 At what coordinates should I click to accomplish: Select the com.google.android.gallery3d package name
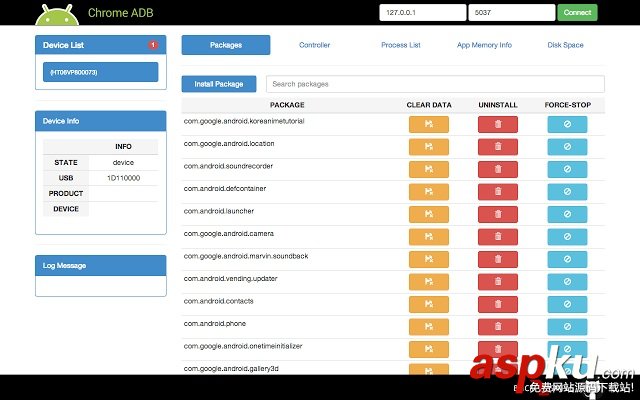click(x=231, y=369)
